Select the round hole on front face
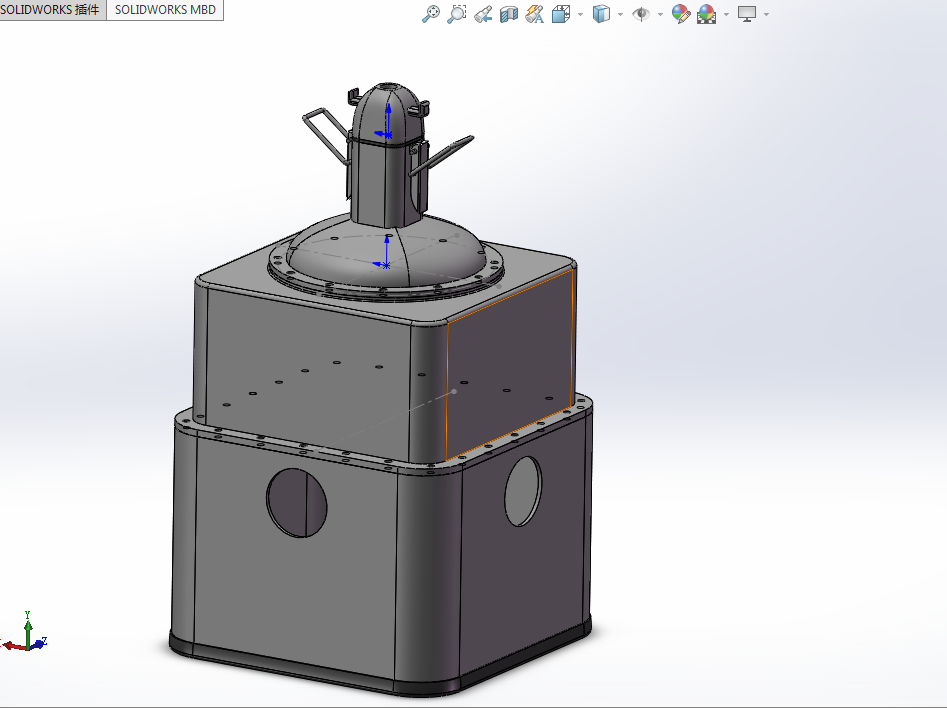 click(x=297, y=503)
